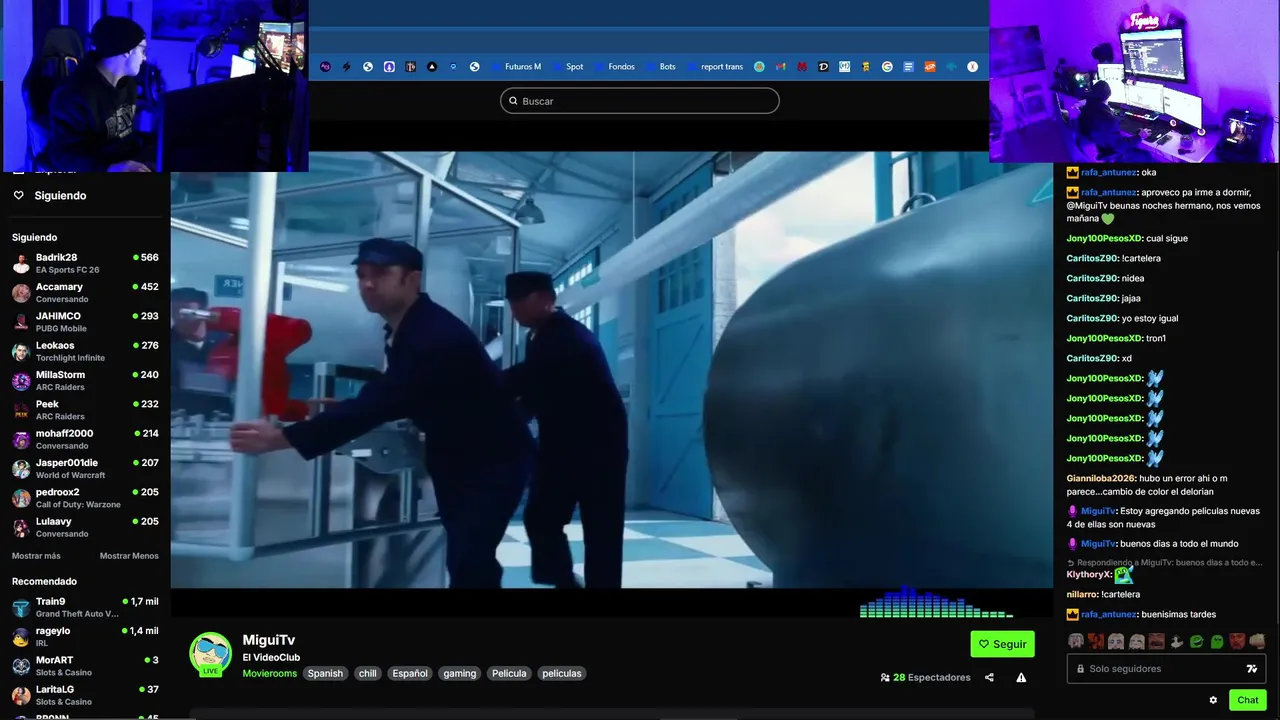This screenshot has height=720, width=1280.
Task: Follow channel with Seguir button
Action: pyautogui.click(x=1002, y=644)
